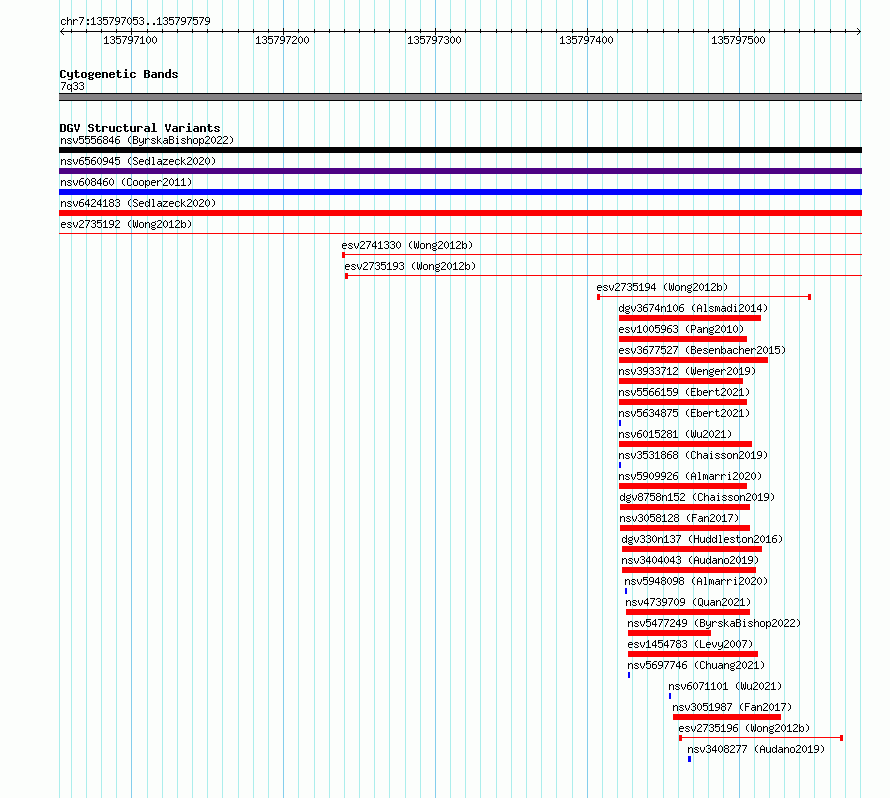Image resolution: width=890 pixels, height=798 pixels.
Task: Click the gray 7q33 cytogenetic band
Action: tap(460, 97)
